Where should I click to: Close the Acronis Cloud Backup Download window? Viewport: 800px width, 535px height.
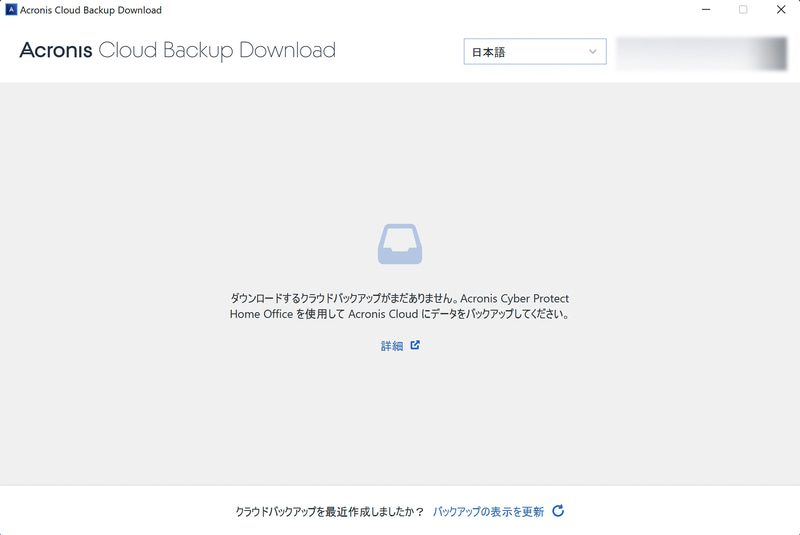781,10
